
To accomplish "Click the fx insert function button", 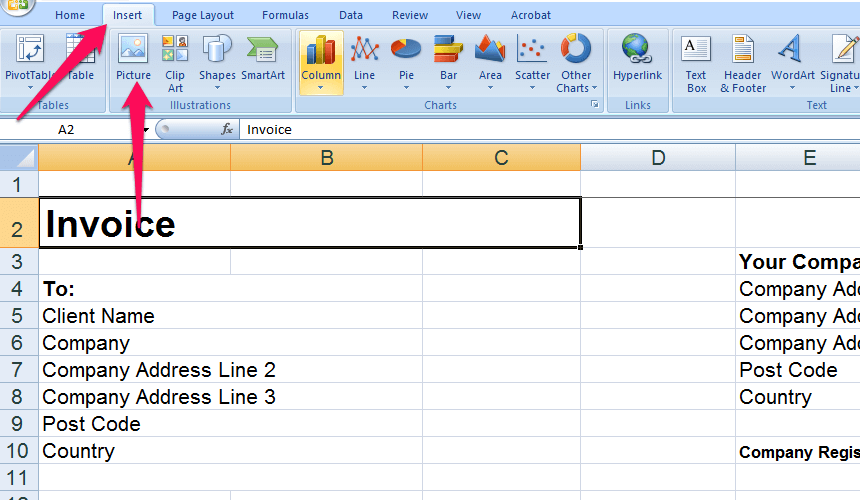I will click(x=227, y=129).
